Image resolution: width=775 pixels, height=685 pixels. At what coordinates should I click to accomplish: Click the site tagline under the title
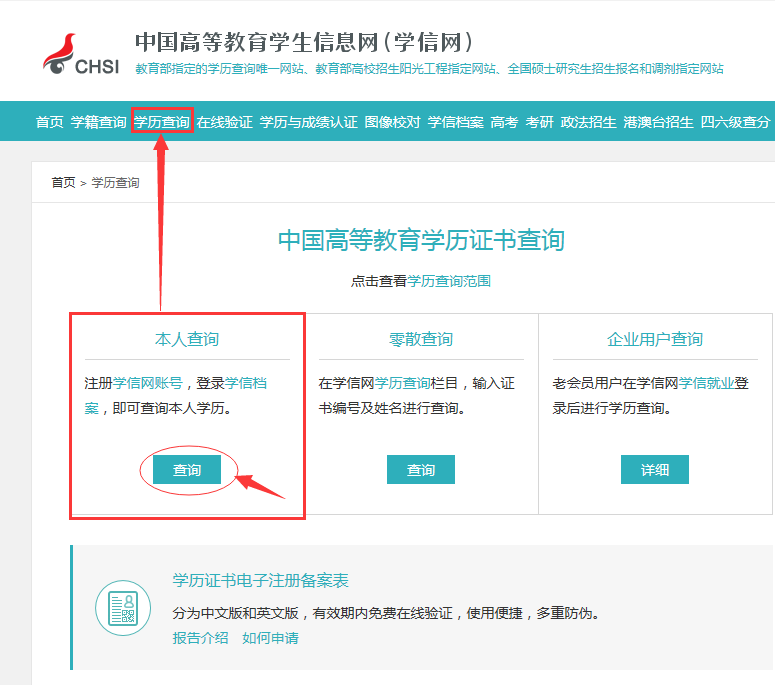coord(430,69)
